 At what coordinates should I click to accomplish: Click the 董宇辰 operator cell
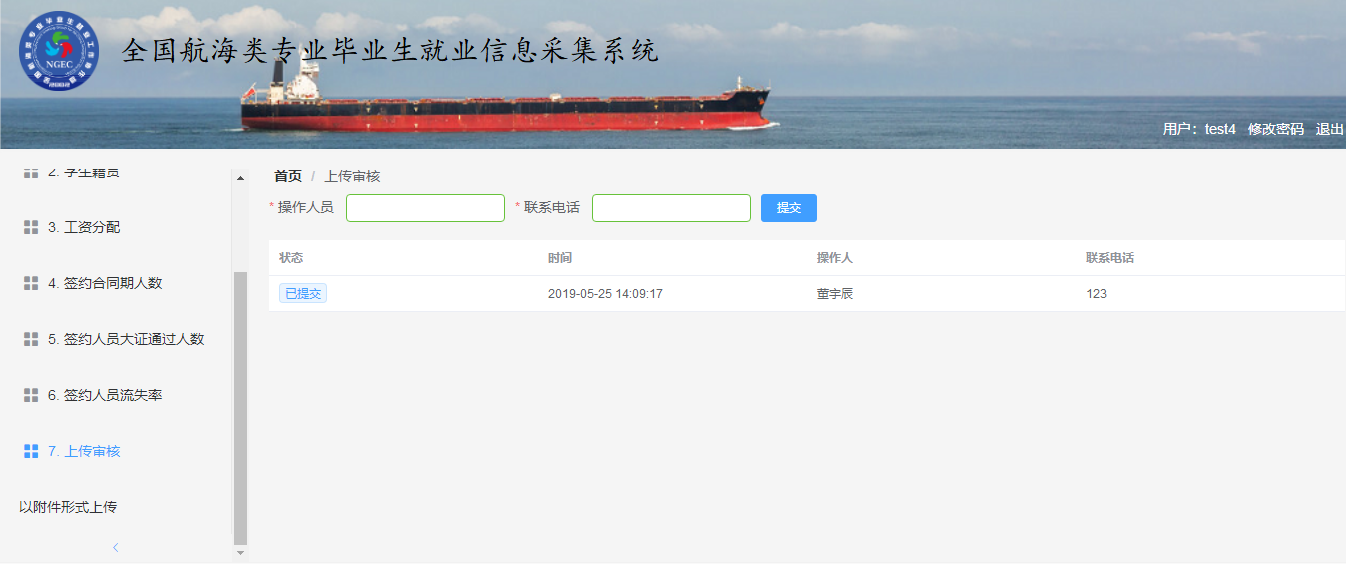point(835,294)
